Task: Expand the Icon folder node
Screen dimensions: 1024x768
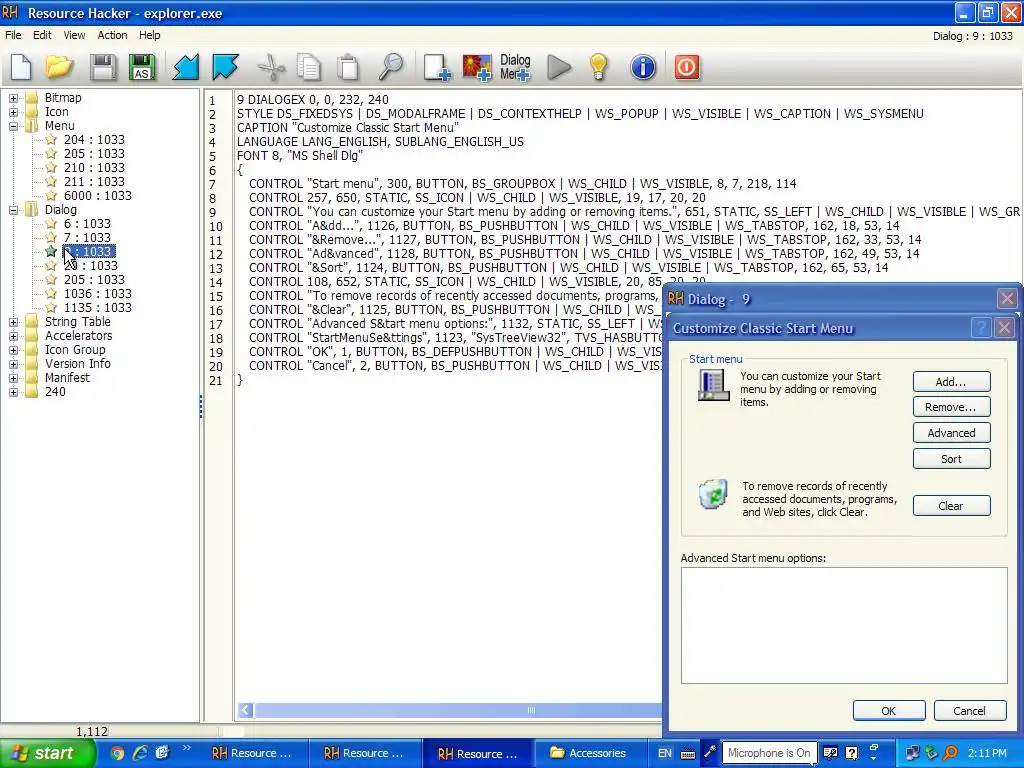Action: pos(13,112)
